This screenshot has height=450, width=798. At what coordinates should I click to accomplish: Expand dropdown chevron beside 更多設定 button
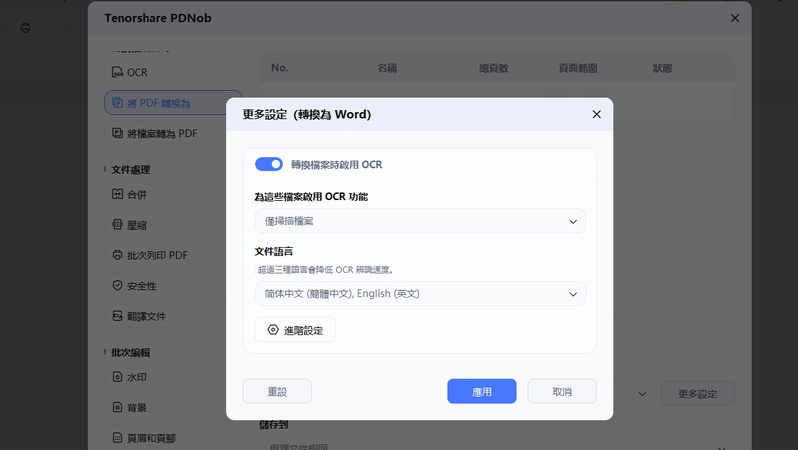point(642,394)
